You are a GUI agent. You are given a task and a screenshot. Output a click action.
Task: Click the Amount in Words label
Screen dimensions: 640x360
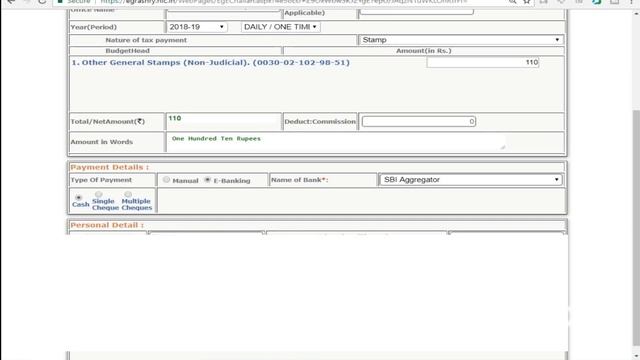coord(102,142)
